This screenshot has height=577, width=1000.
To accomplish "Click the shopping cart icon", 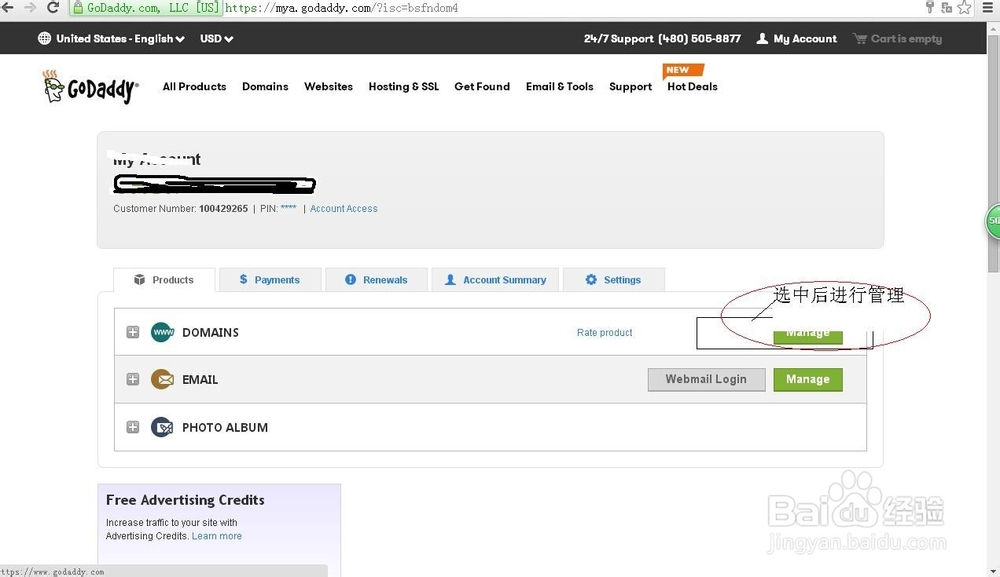I will pos(860,38).
